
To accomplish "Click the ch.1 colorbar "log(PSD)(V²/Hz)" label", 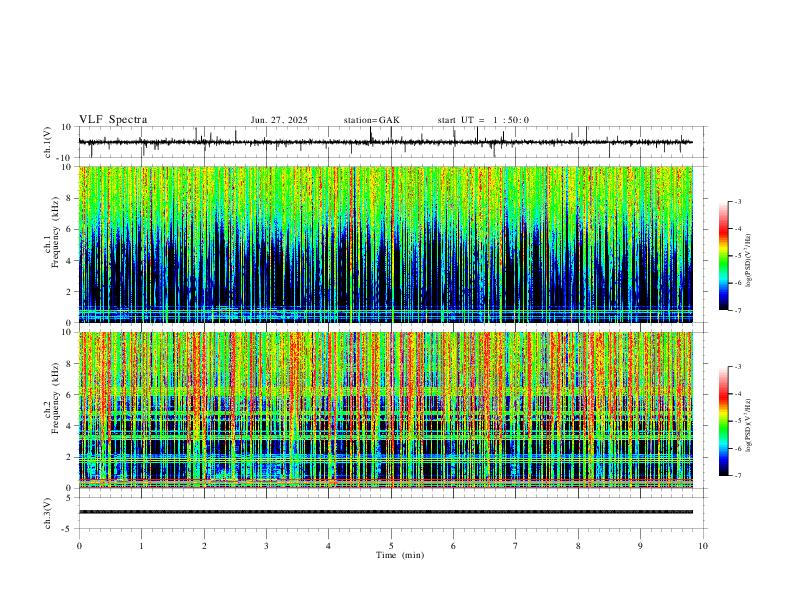I will coord(749,261).
